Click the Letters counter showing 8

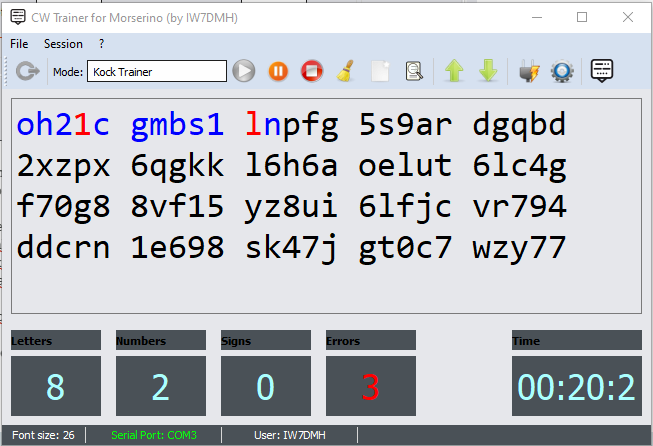click(56, 386)
